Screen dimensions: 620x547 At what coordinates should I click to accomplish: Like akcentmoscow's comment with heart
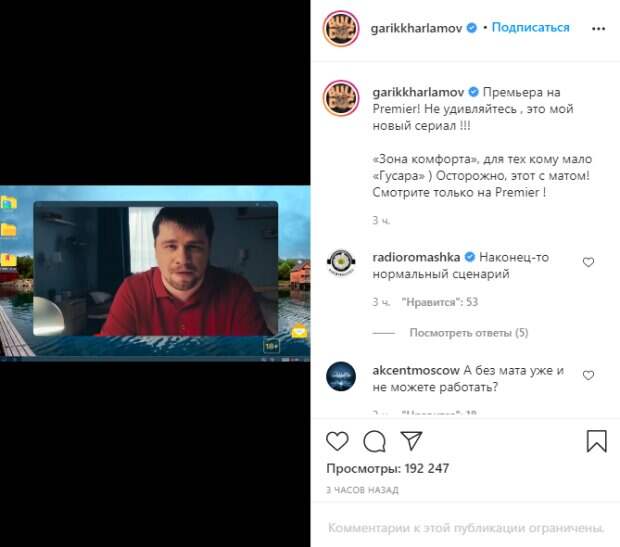[x=588, y=375]
